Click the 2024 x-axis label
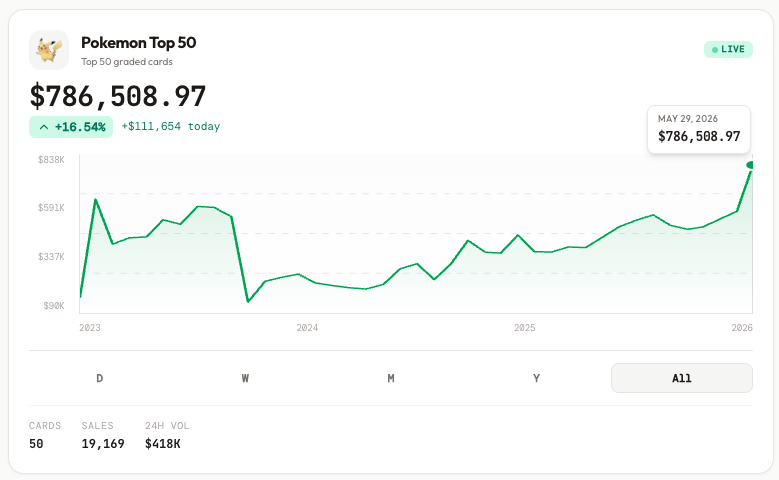779x480 pixels. [x=307, y=327]
